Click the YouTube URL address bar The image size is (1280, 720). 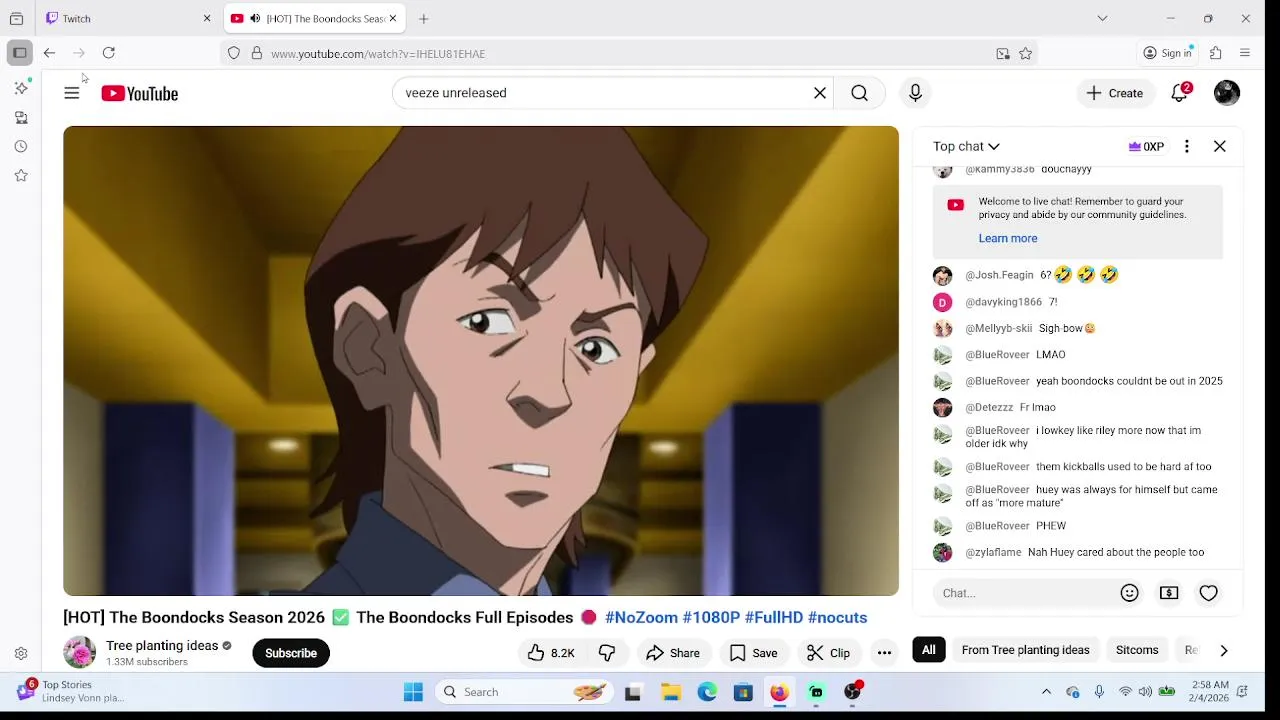click(x=630, y=54)
